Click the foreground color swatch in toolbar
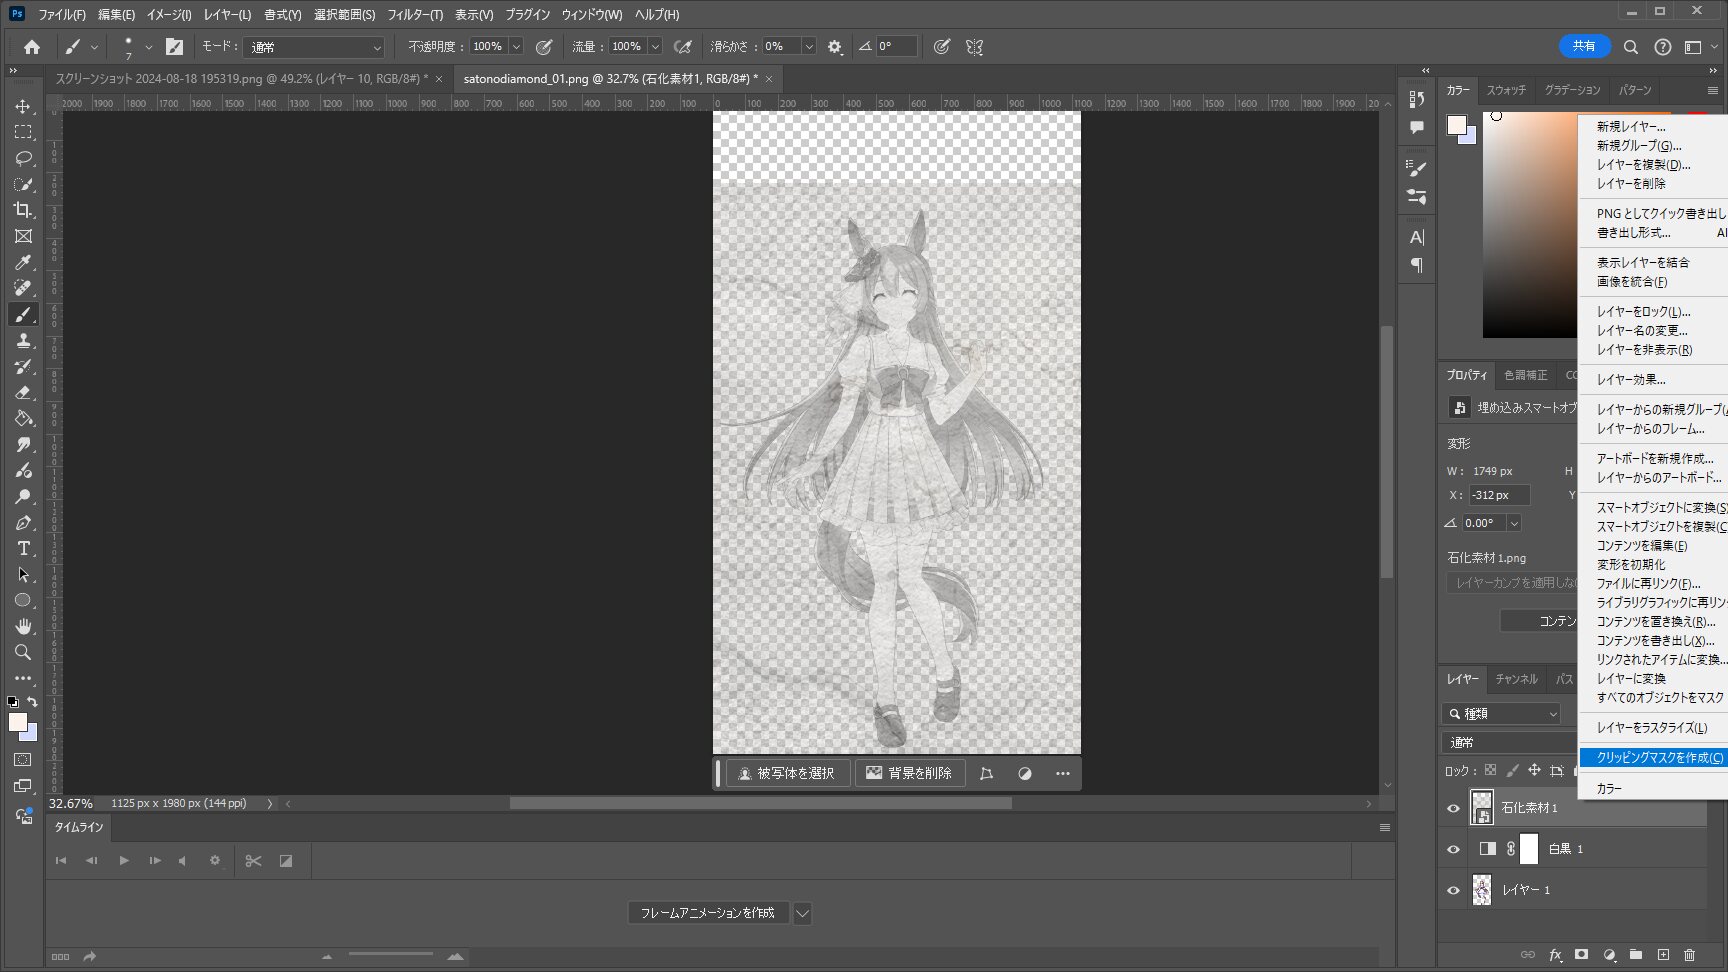The width and height of the screenshot is (1728, 972). pyautogui.click(x=18, y=722)
